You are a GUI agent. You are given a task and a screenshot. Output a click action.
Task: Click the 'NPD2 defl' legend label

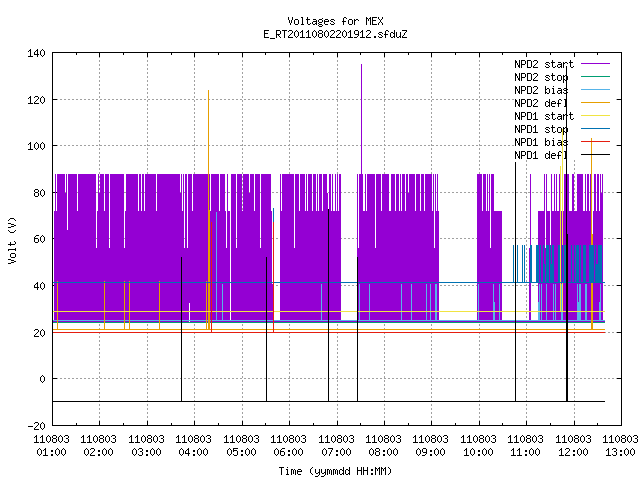pyautogui.click(x=541, y=103)
